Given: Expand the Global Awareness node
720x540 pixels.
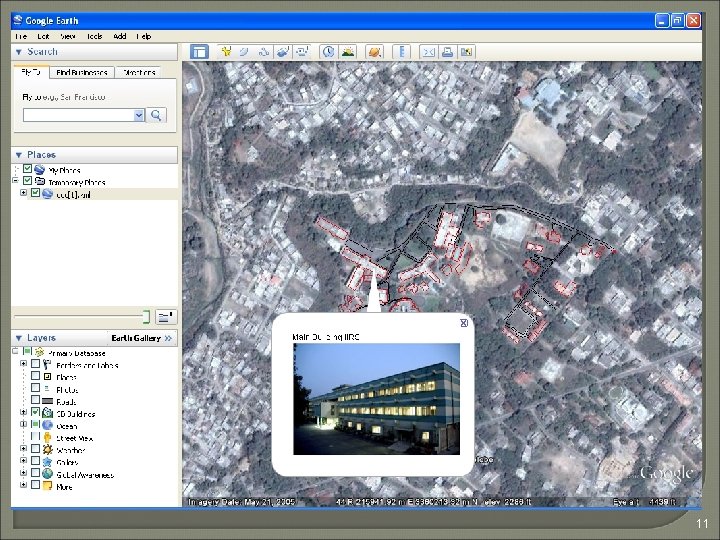Looking at the screenshot, I should click(23, 472).
